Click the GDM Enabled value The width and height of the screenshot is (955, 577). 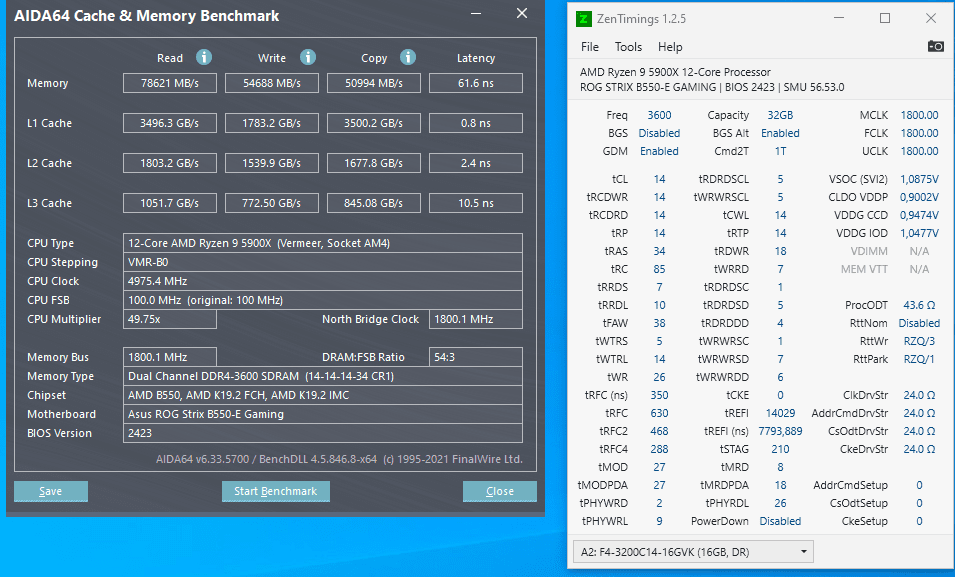[x=659, y=151]
